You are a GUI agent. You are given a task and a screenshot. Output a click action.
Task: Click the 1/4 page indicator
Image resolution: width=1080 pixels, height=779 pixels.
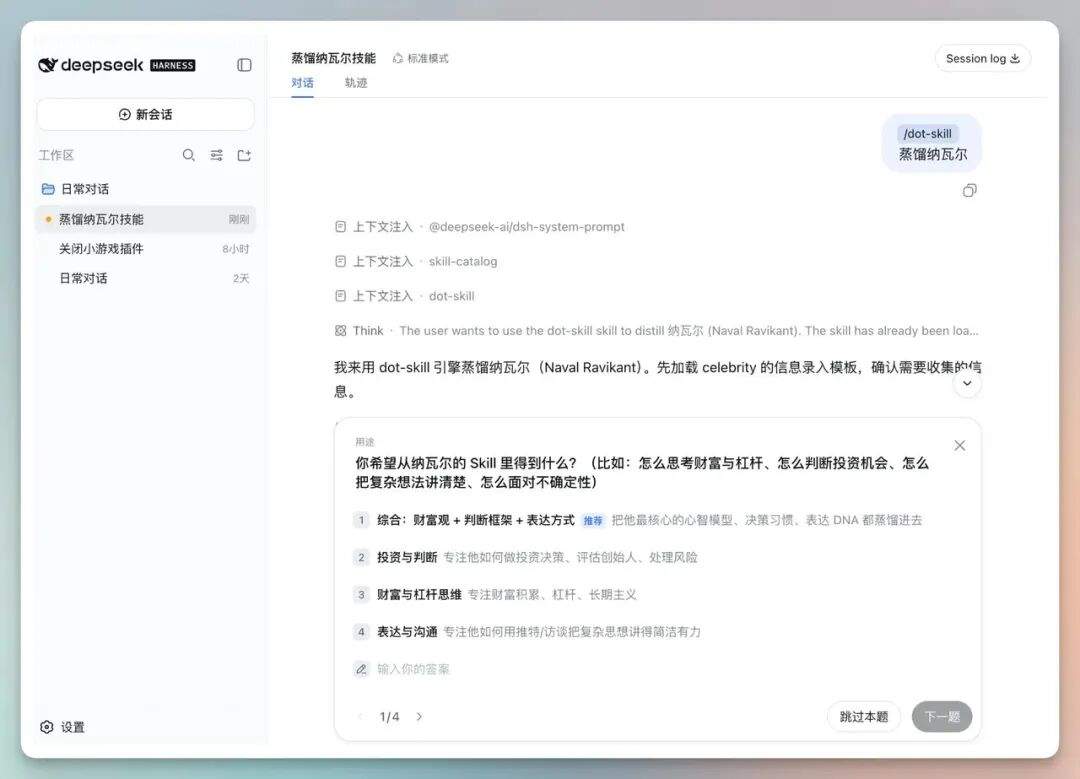pyautogui.click(x=389, y=717)
